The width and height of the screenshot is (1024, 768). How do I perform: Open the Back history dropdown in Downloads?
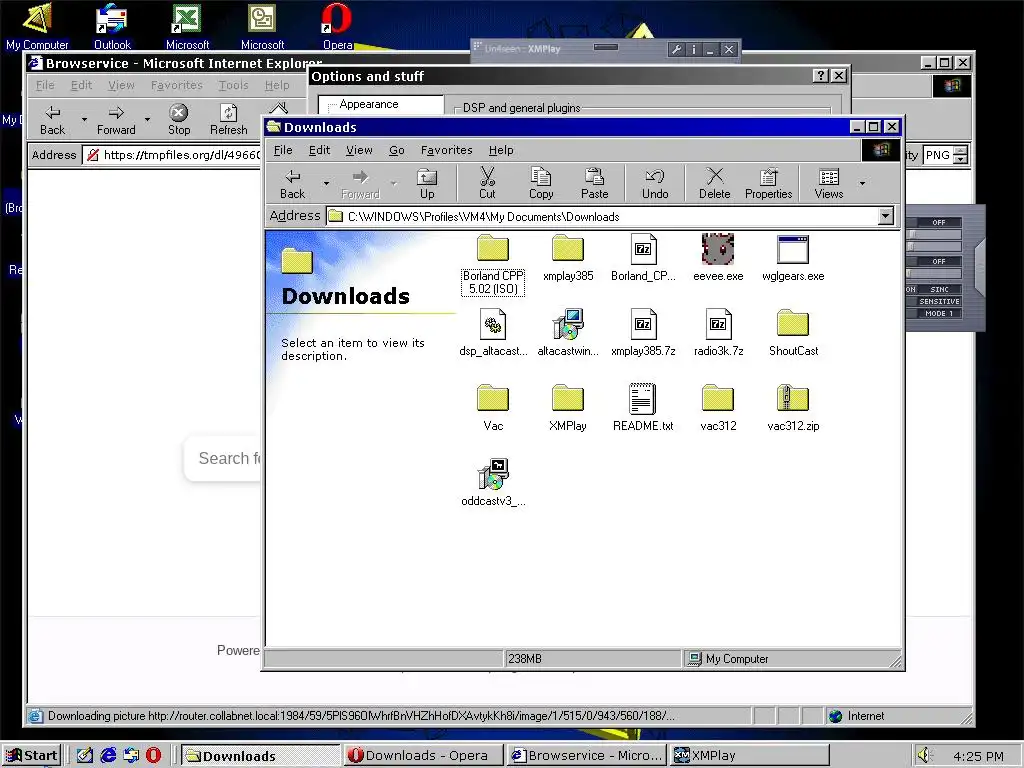(326, 184)
